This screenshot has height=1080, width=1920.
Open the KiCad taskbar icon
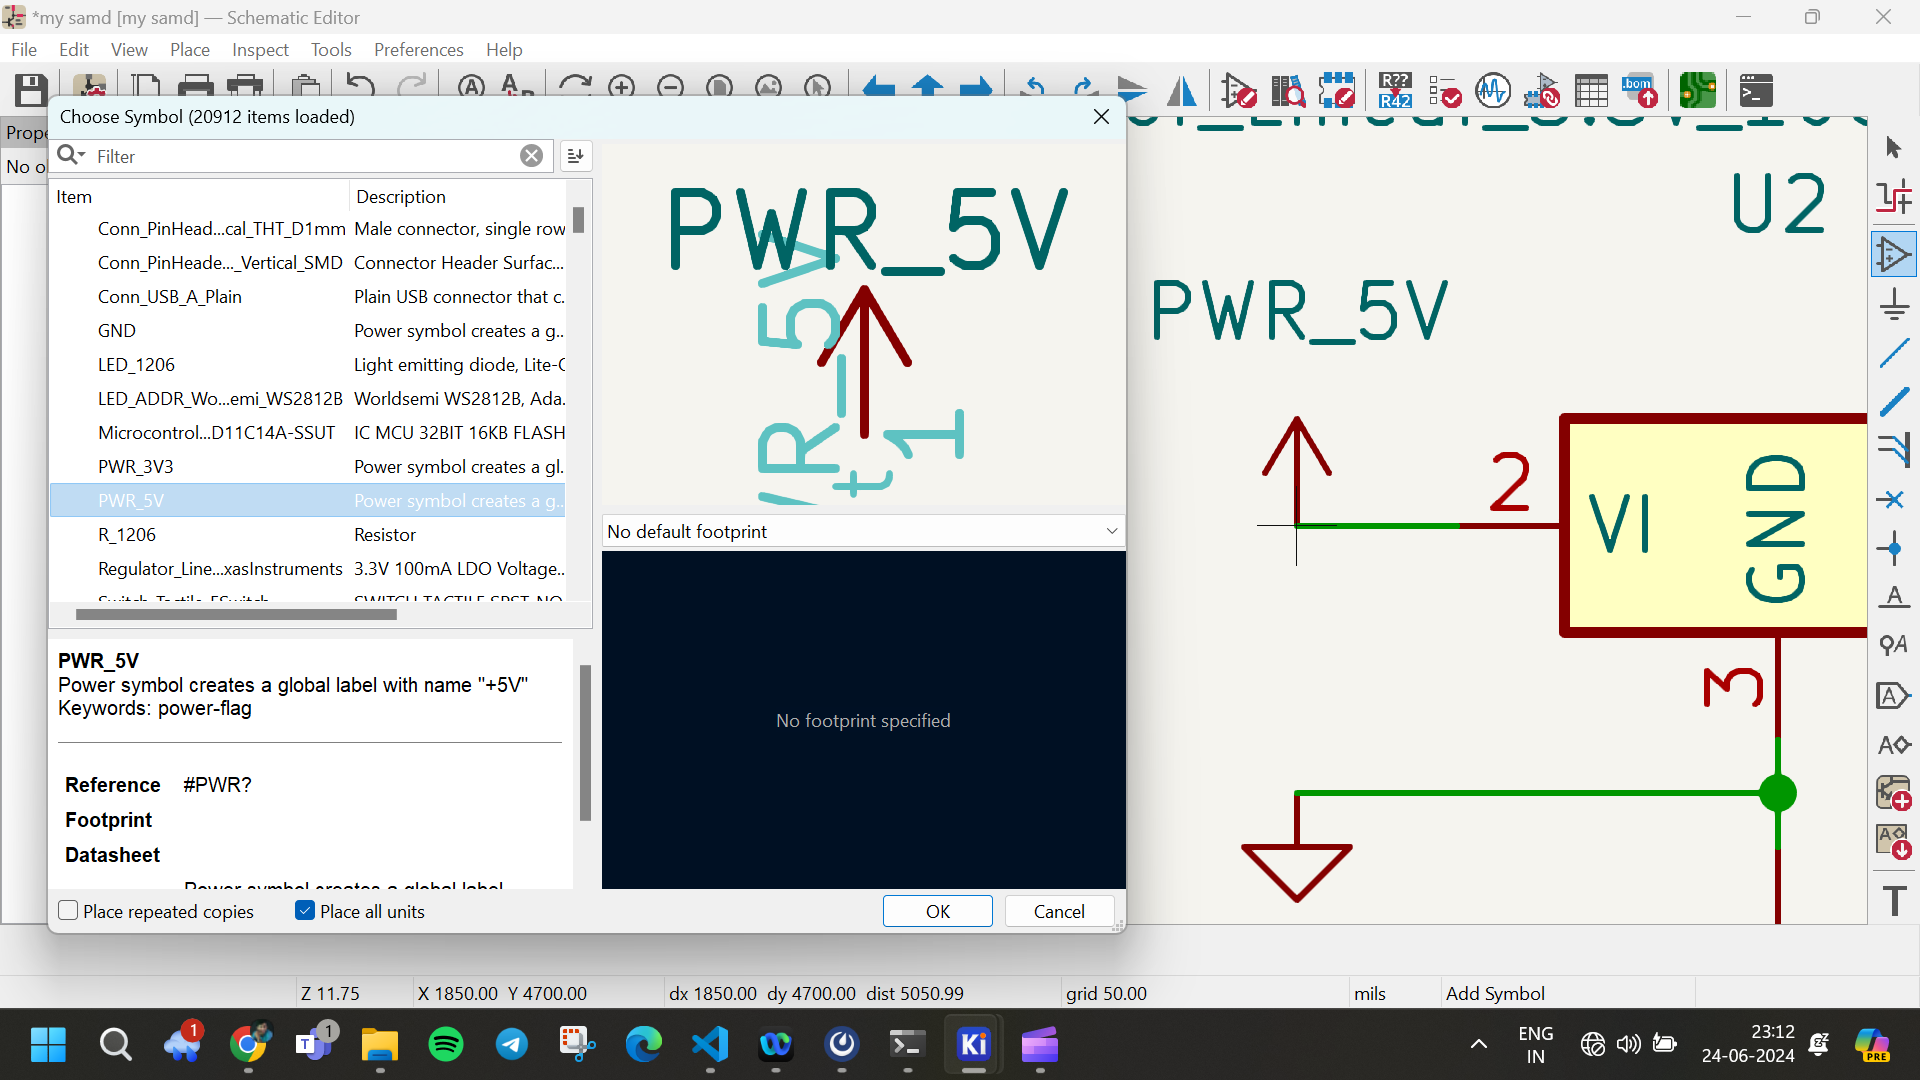[x=973, y=1045]
